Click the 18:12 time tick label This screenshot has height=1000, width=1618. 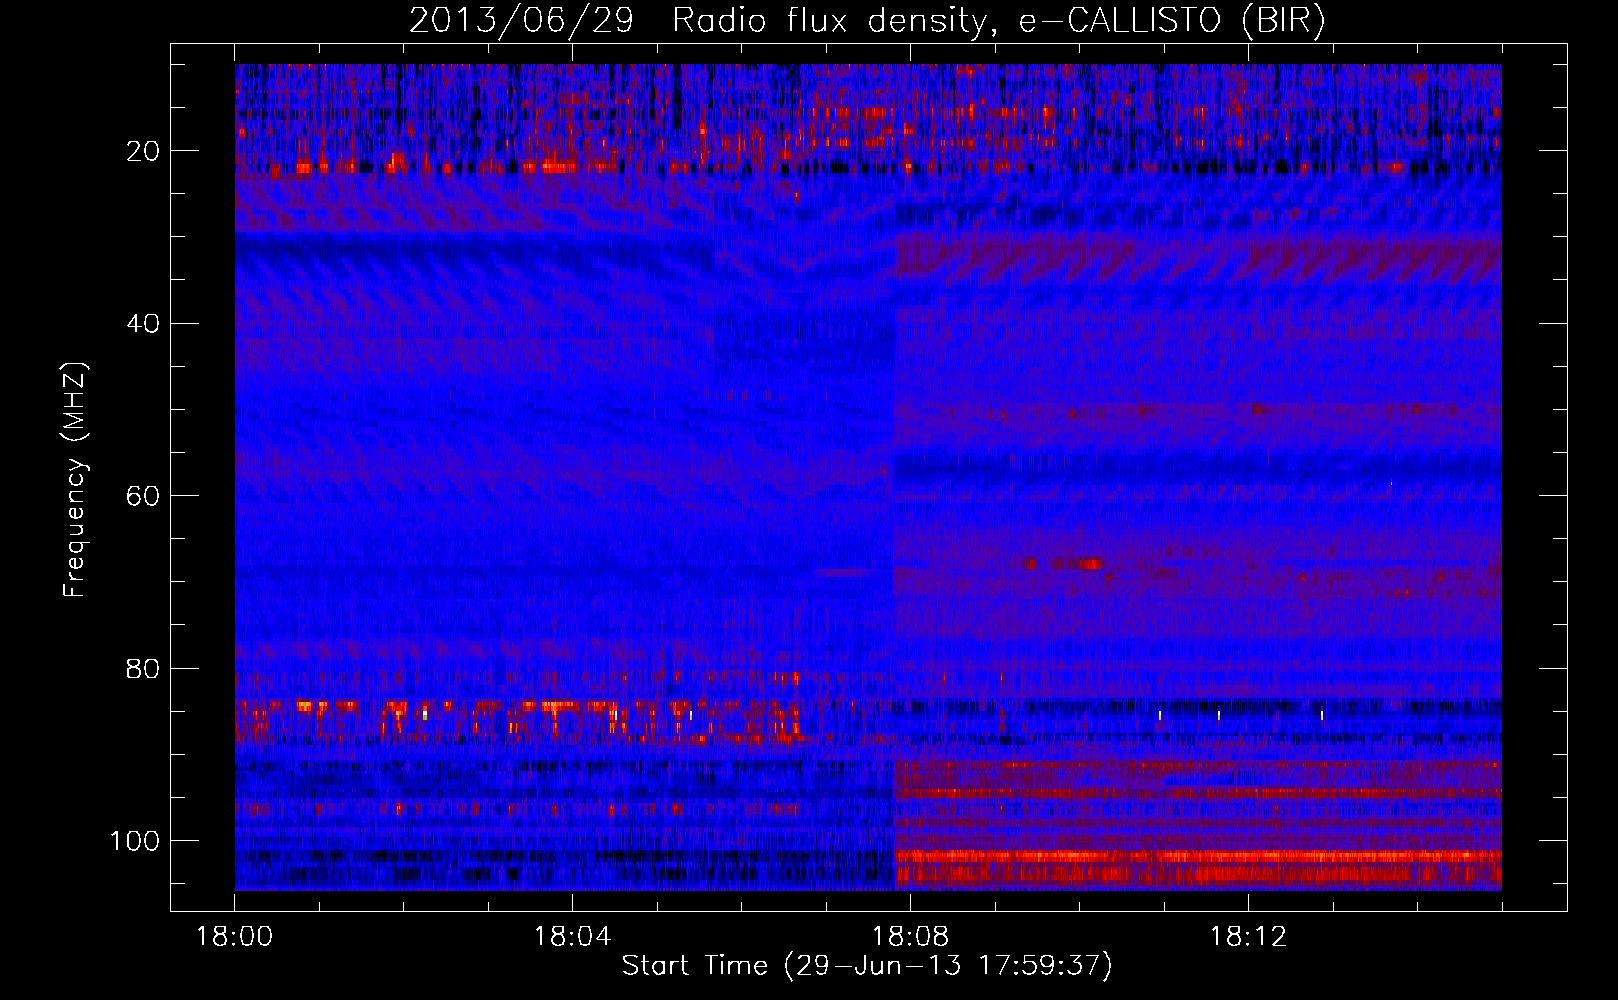(x=1248, y=937)
